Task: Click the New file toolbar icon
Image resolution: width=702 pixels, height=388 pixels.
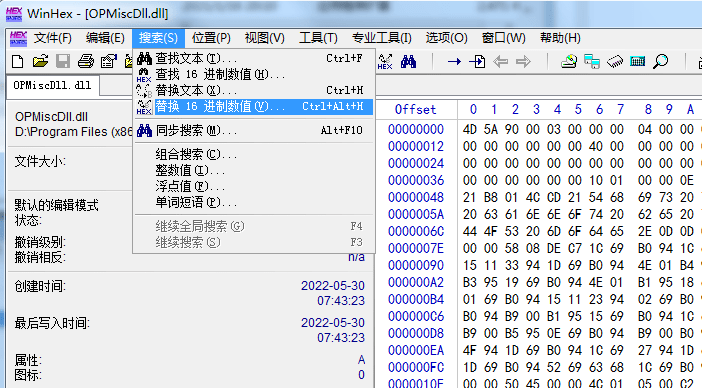Action: [x=17, y=61]
